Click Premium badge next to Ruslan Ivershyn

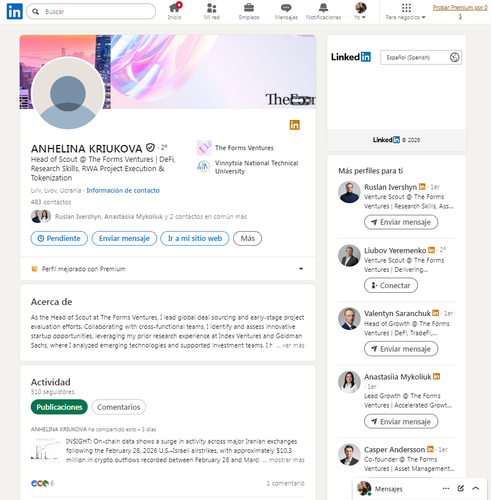[422, 187]
